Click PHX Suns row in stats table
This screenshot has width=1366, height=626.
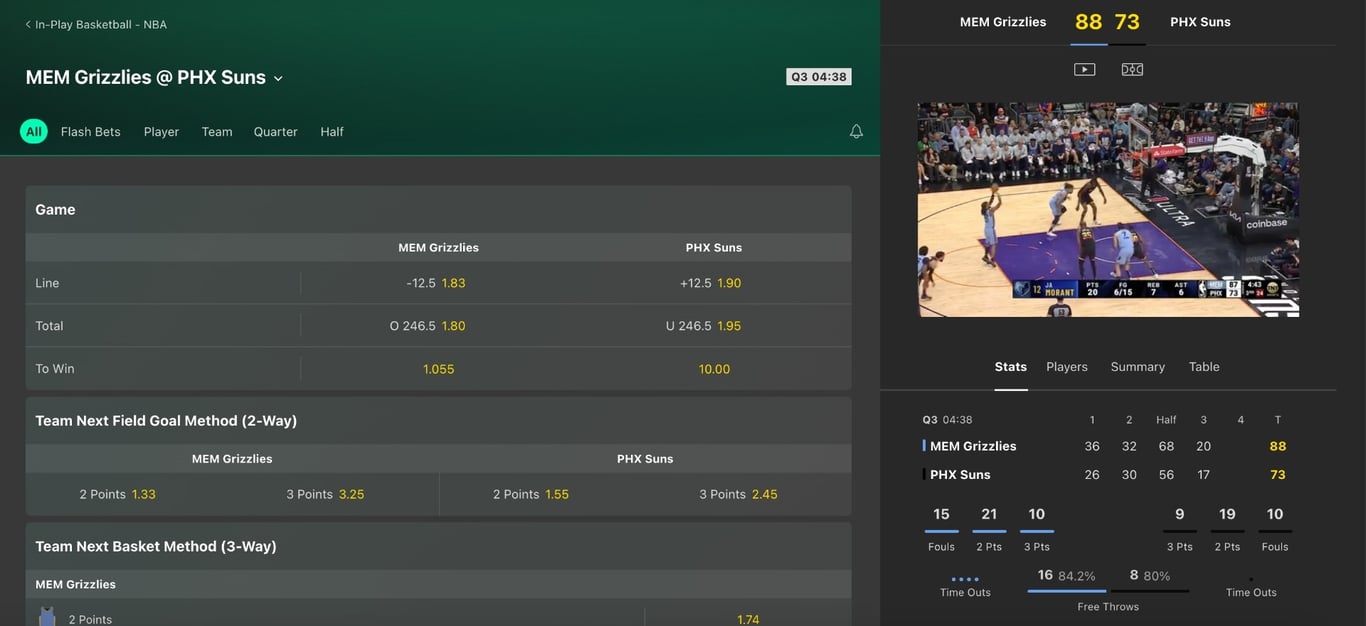tap(1105, 475)
